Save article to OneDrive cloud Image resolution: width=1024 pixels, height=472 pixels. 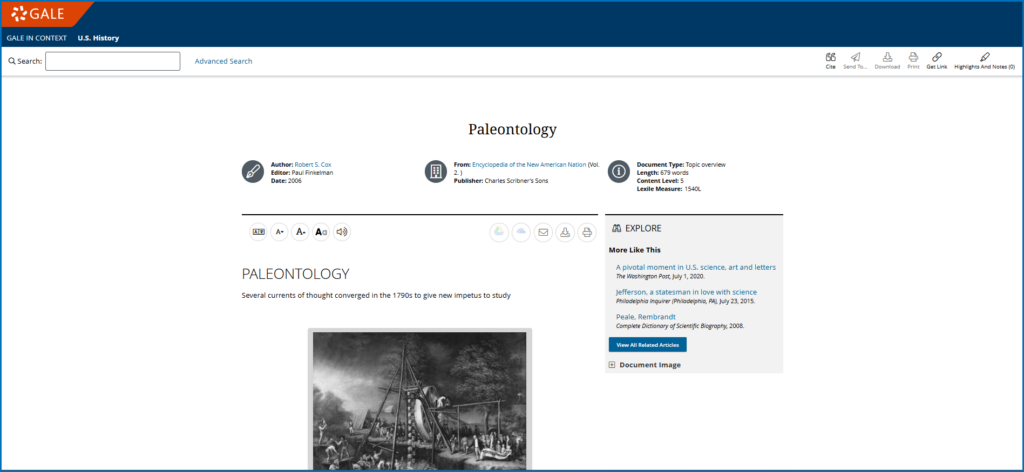tap(521, 232)
